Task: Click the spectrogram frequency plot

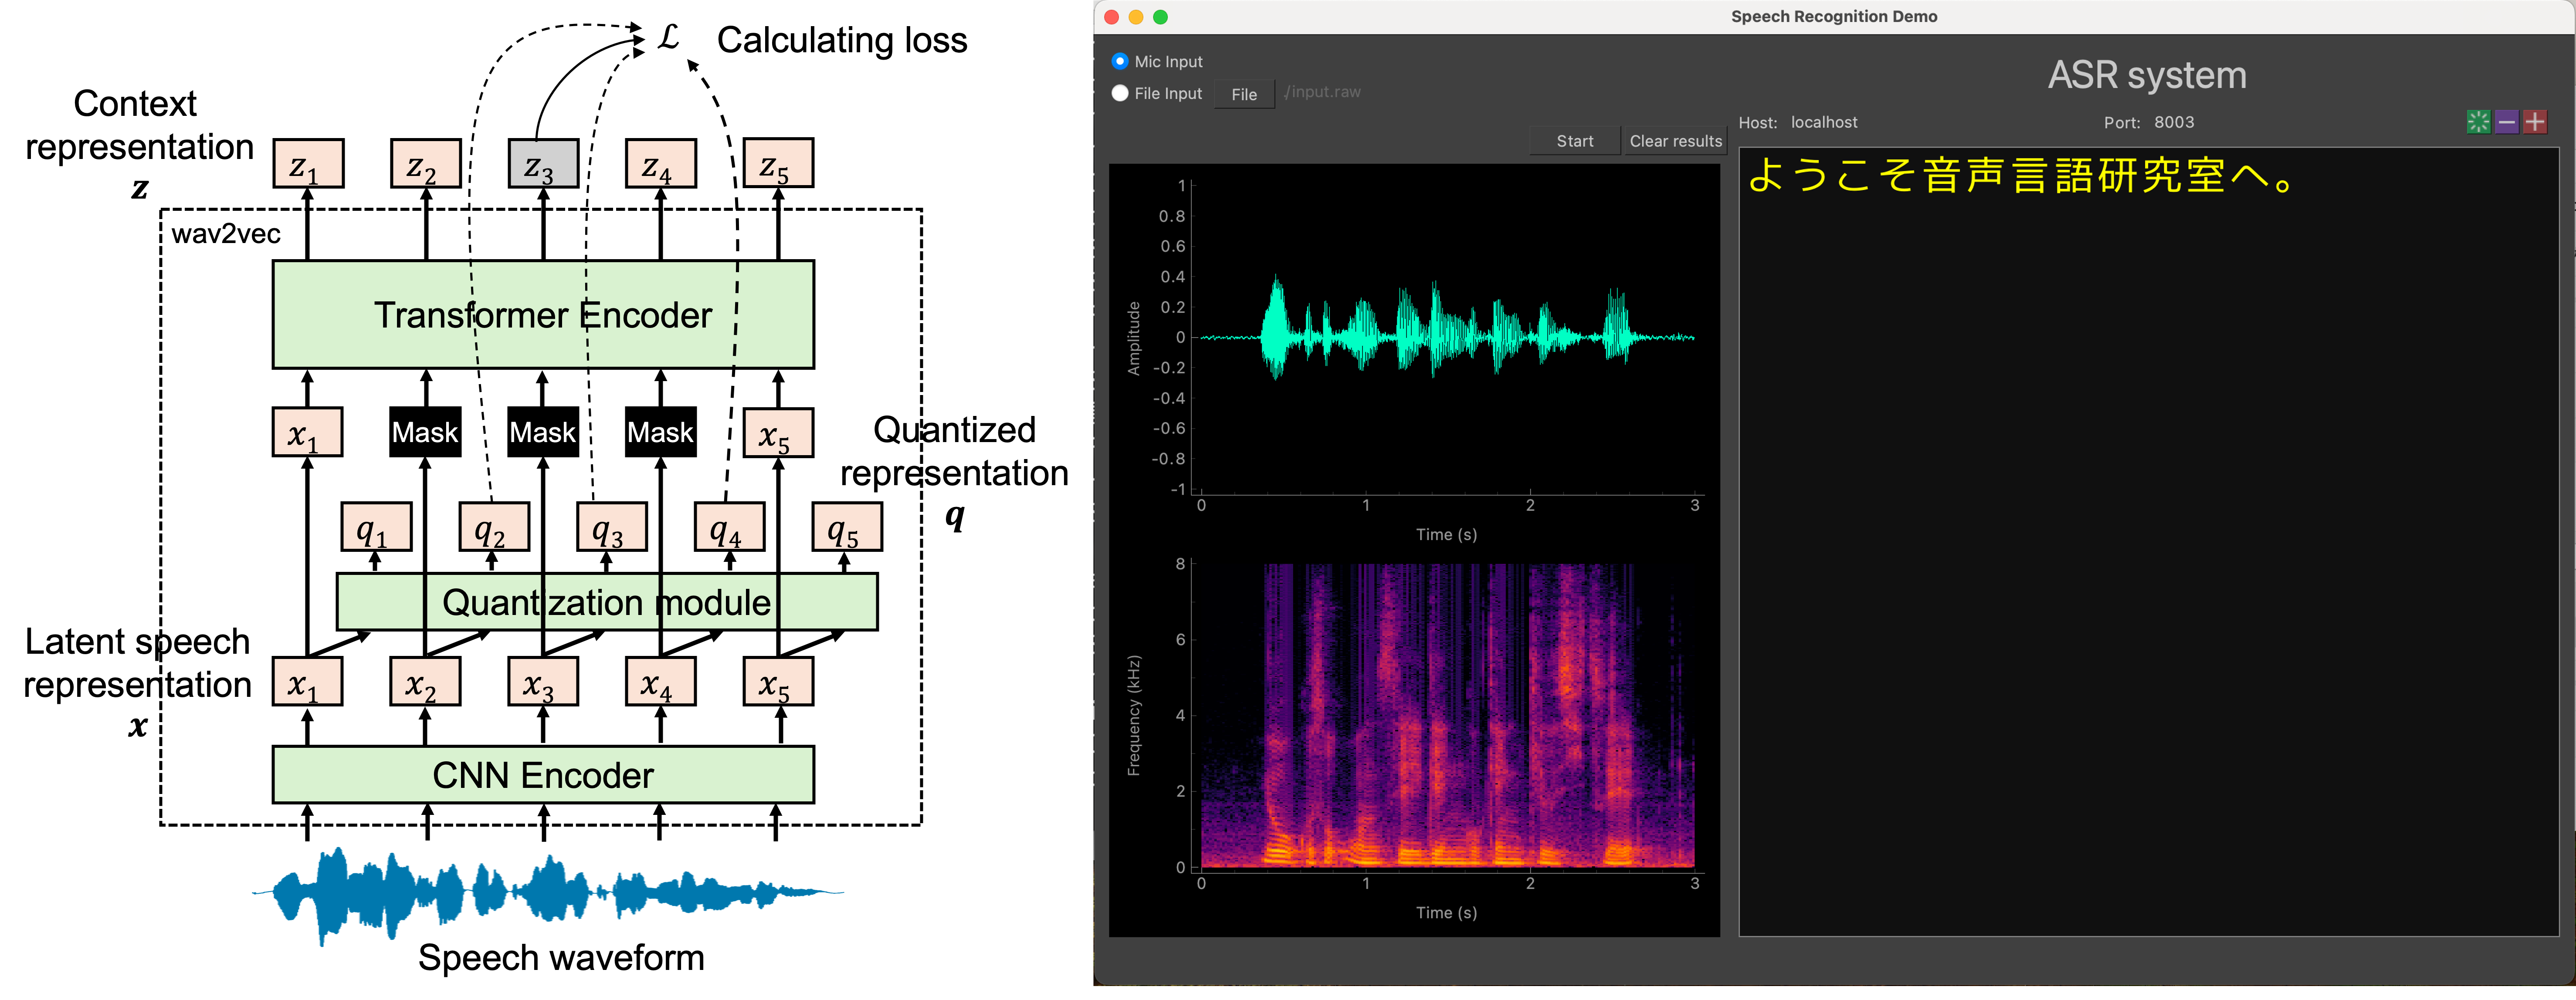Action: pos(1447,715)
